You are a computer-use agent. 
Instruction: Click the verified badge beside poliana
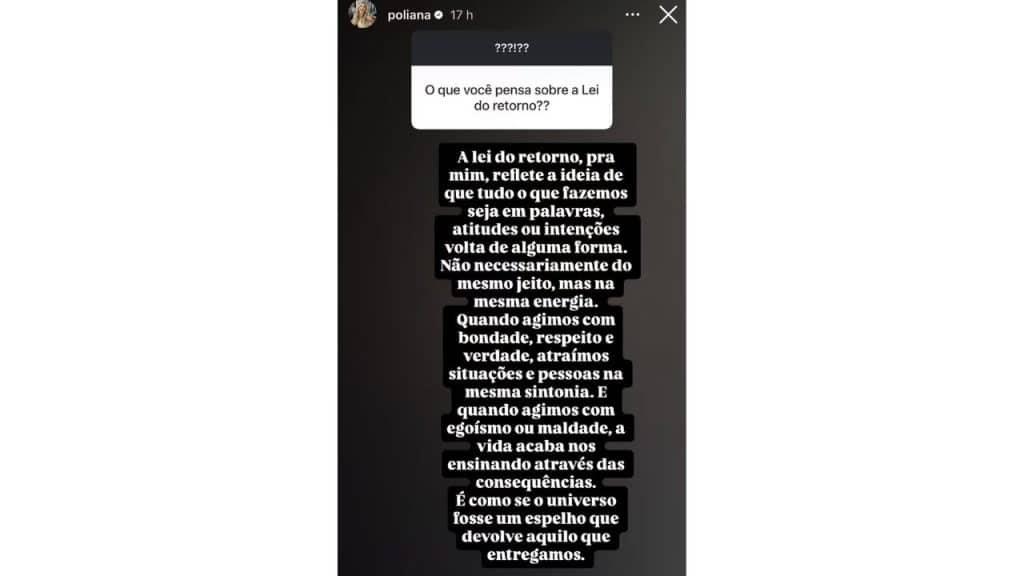(x=439, y=15)
